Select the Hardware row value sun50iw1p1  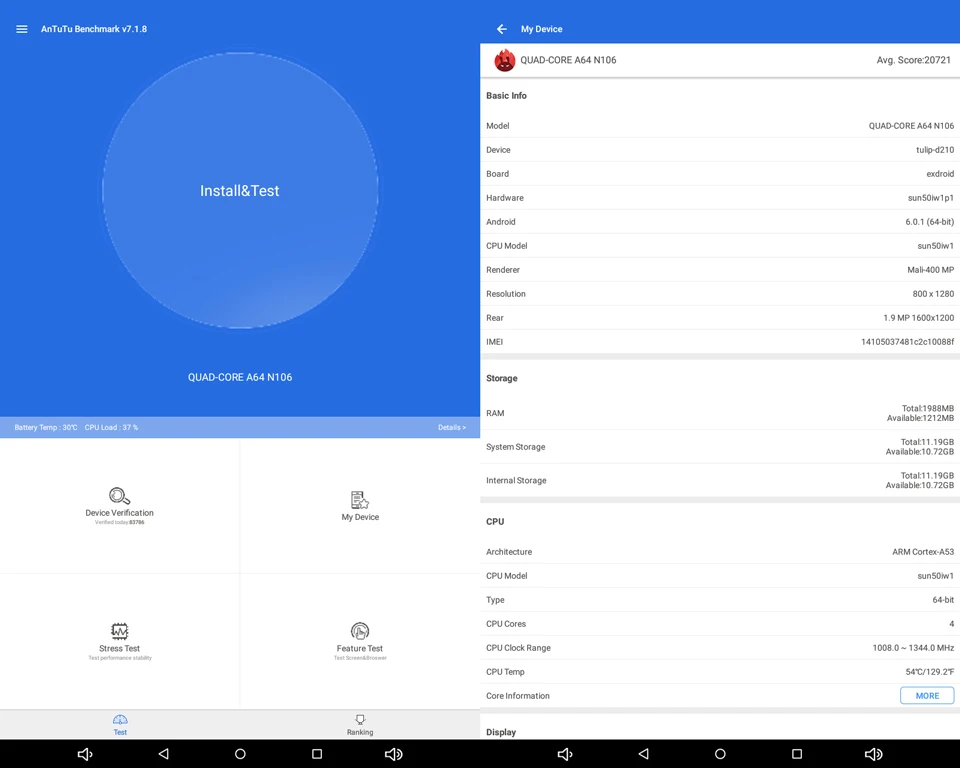click(x=931, y=198)
